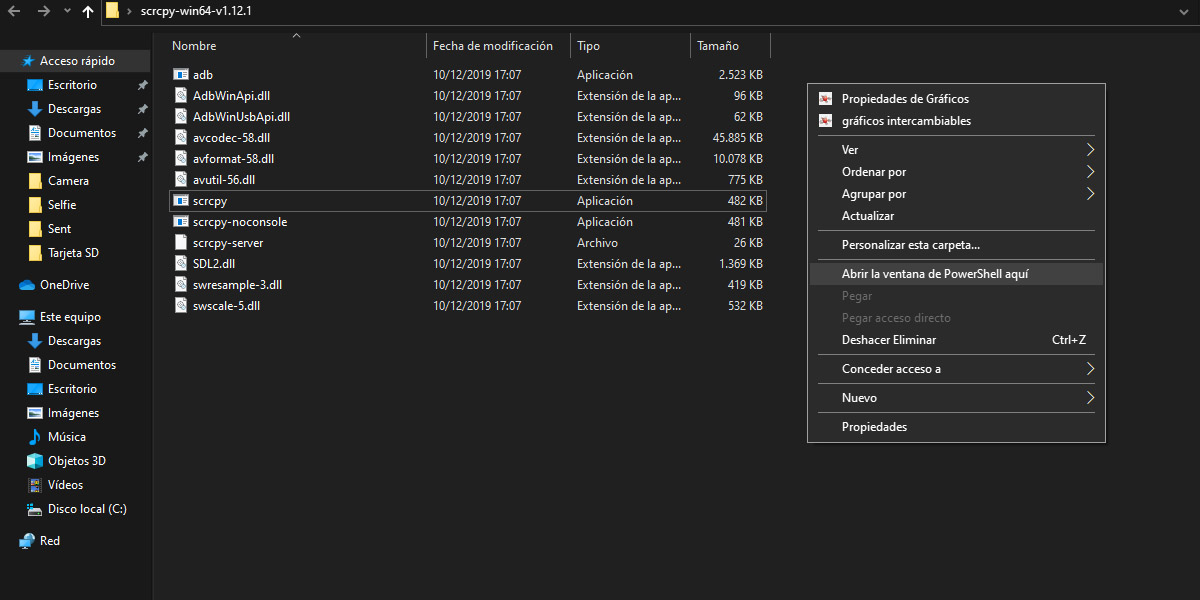Expand the Ver submenu arrow
Screen dimensions: 1200x600
[x=1091, y=150]
